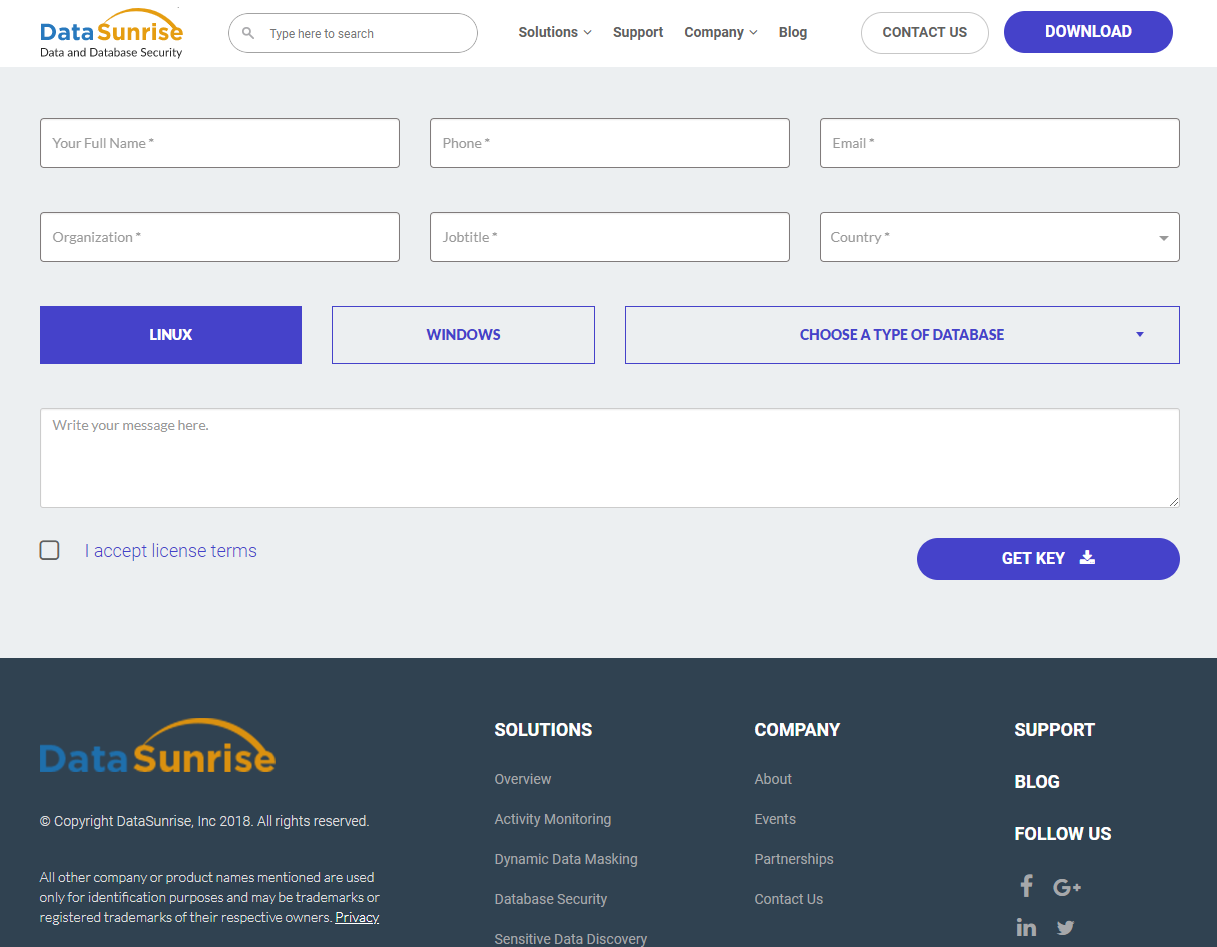Open the Google Plus social icon
The width and height of the screenshot is (1217, 947).
[x=1067, y=887]
